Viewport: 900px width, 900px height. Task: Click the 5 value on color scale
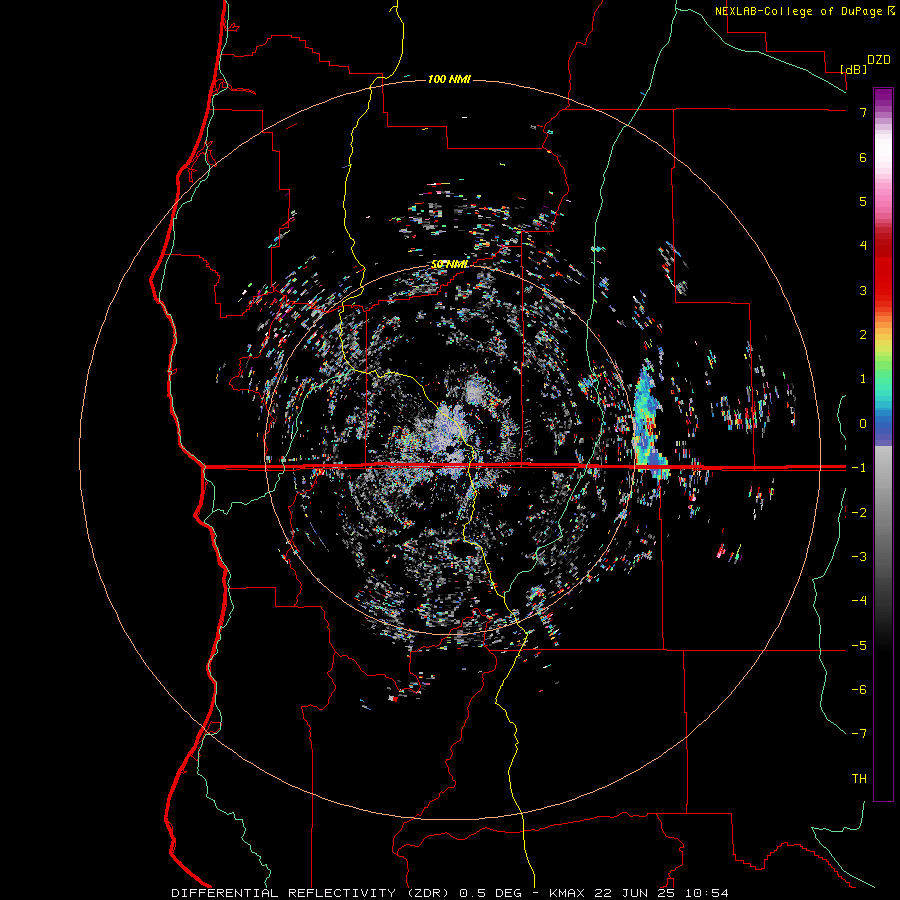(x=863, y=201)
